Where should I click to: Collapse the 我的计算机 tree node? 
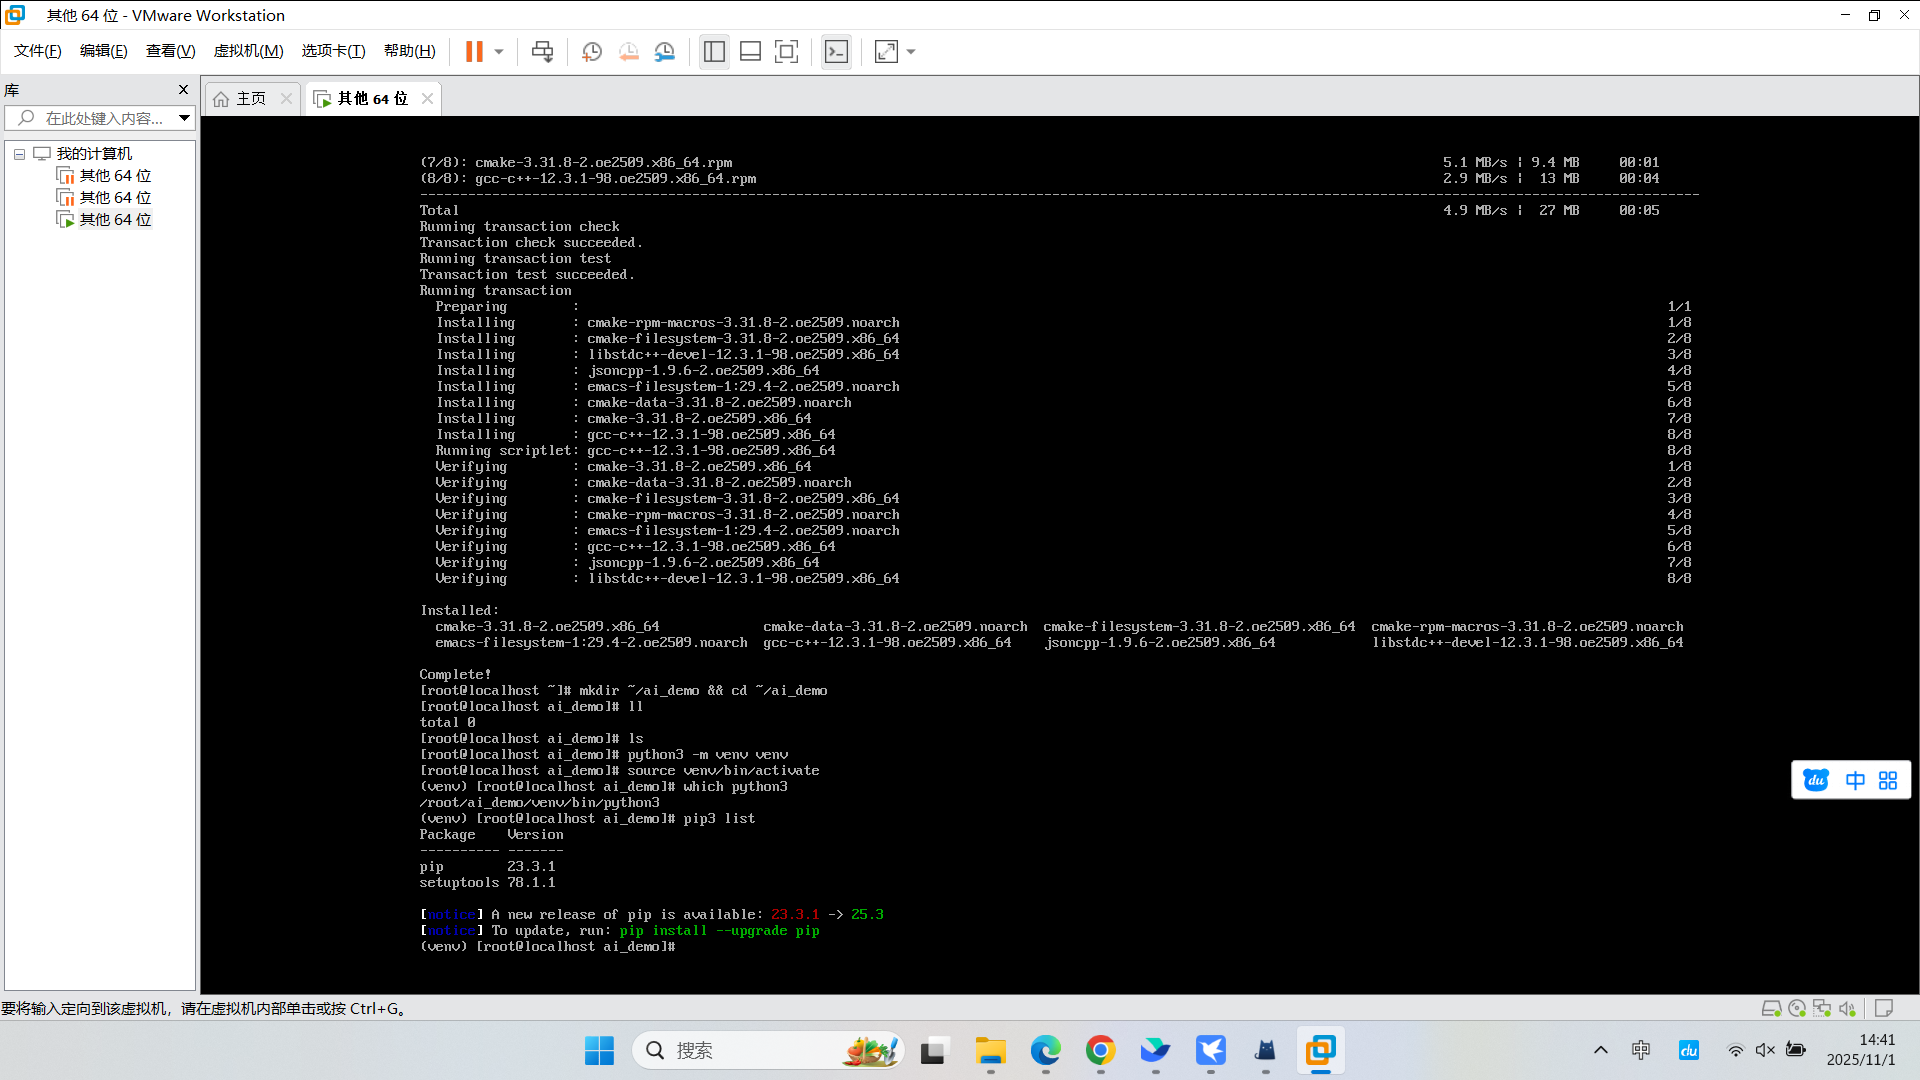(19, 154)
